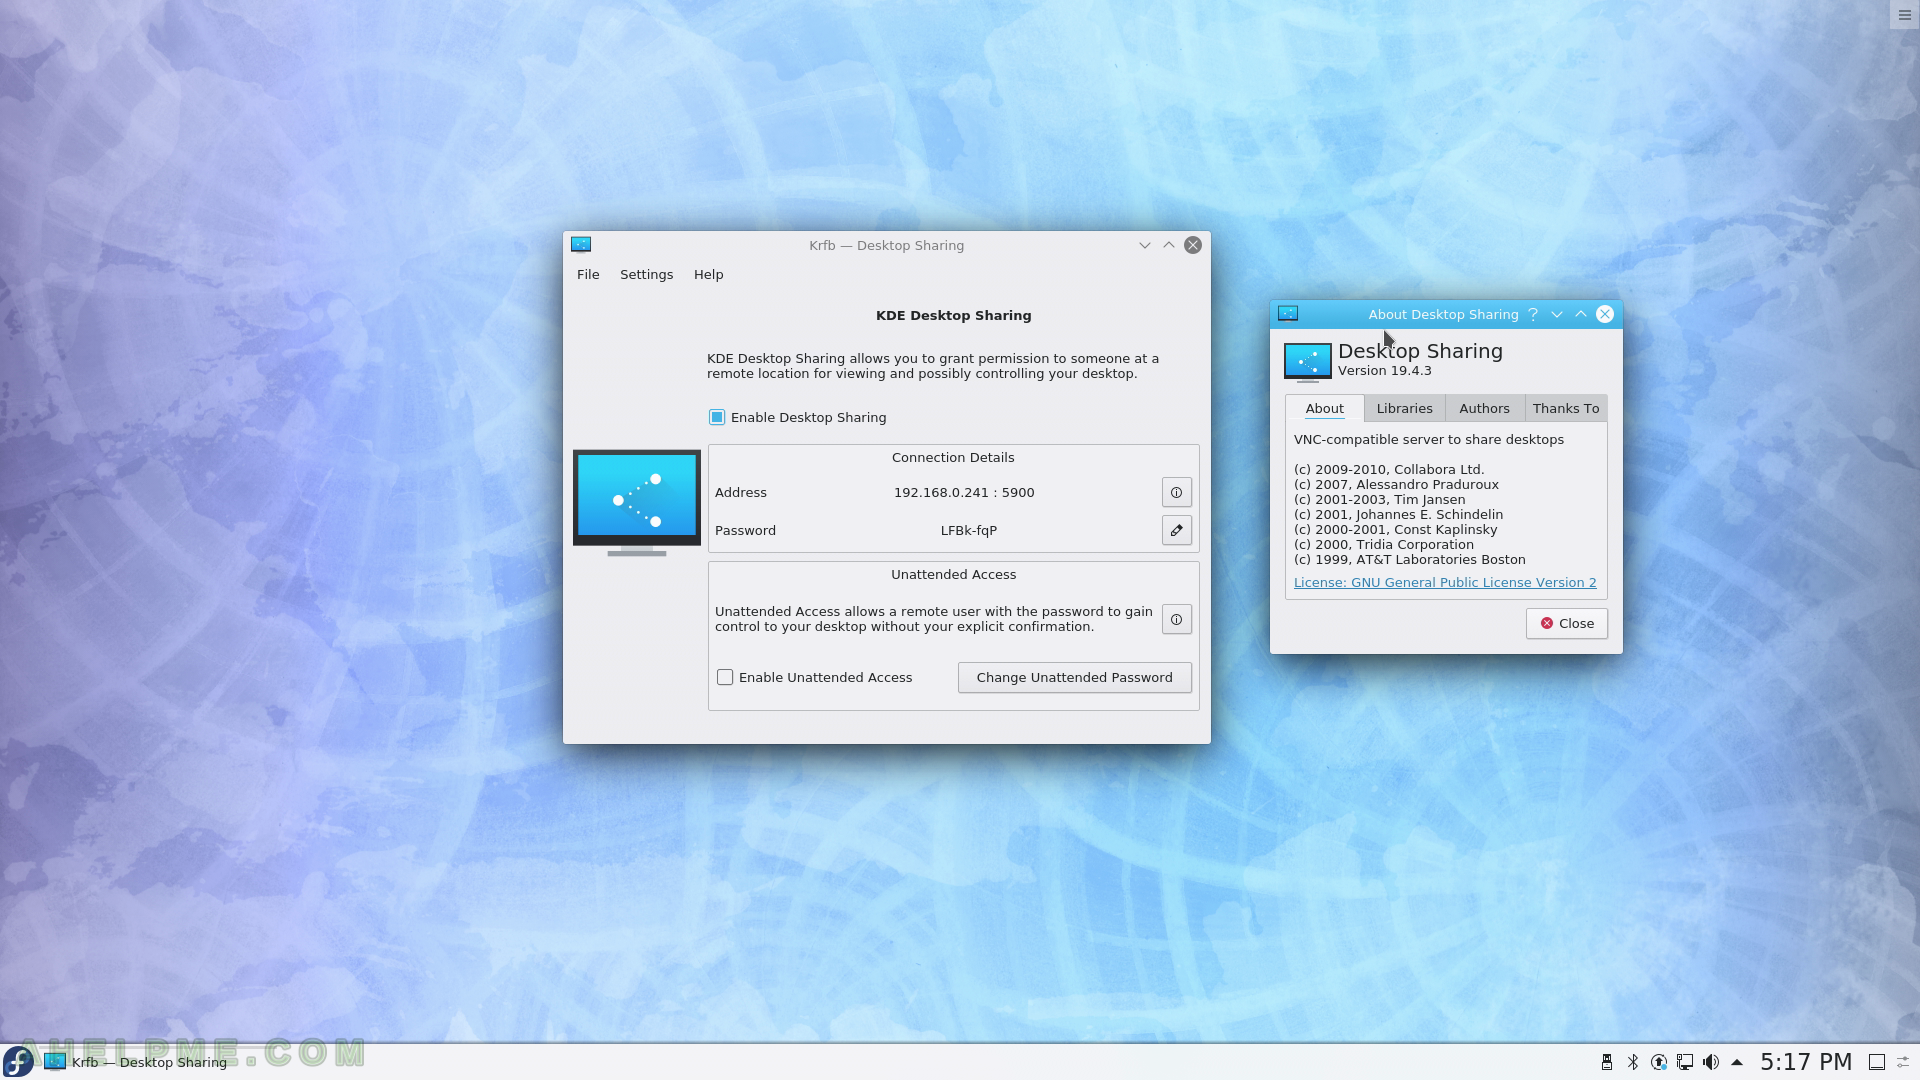Click AT&T Laboratories Boston copyright line
The width and height of the screenshot is (1920, 1080).
[1409, 559]
